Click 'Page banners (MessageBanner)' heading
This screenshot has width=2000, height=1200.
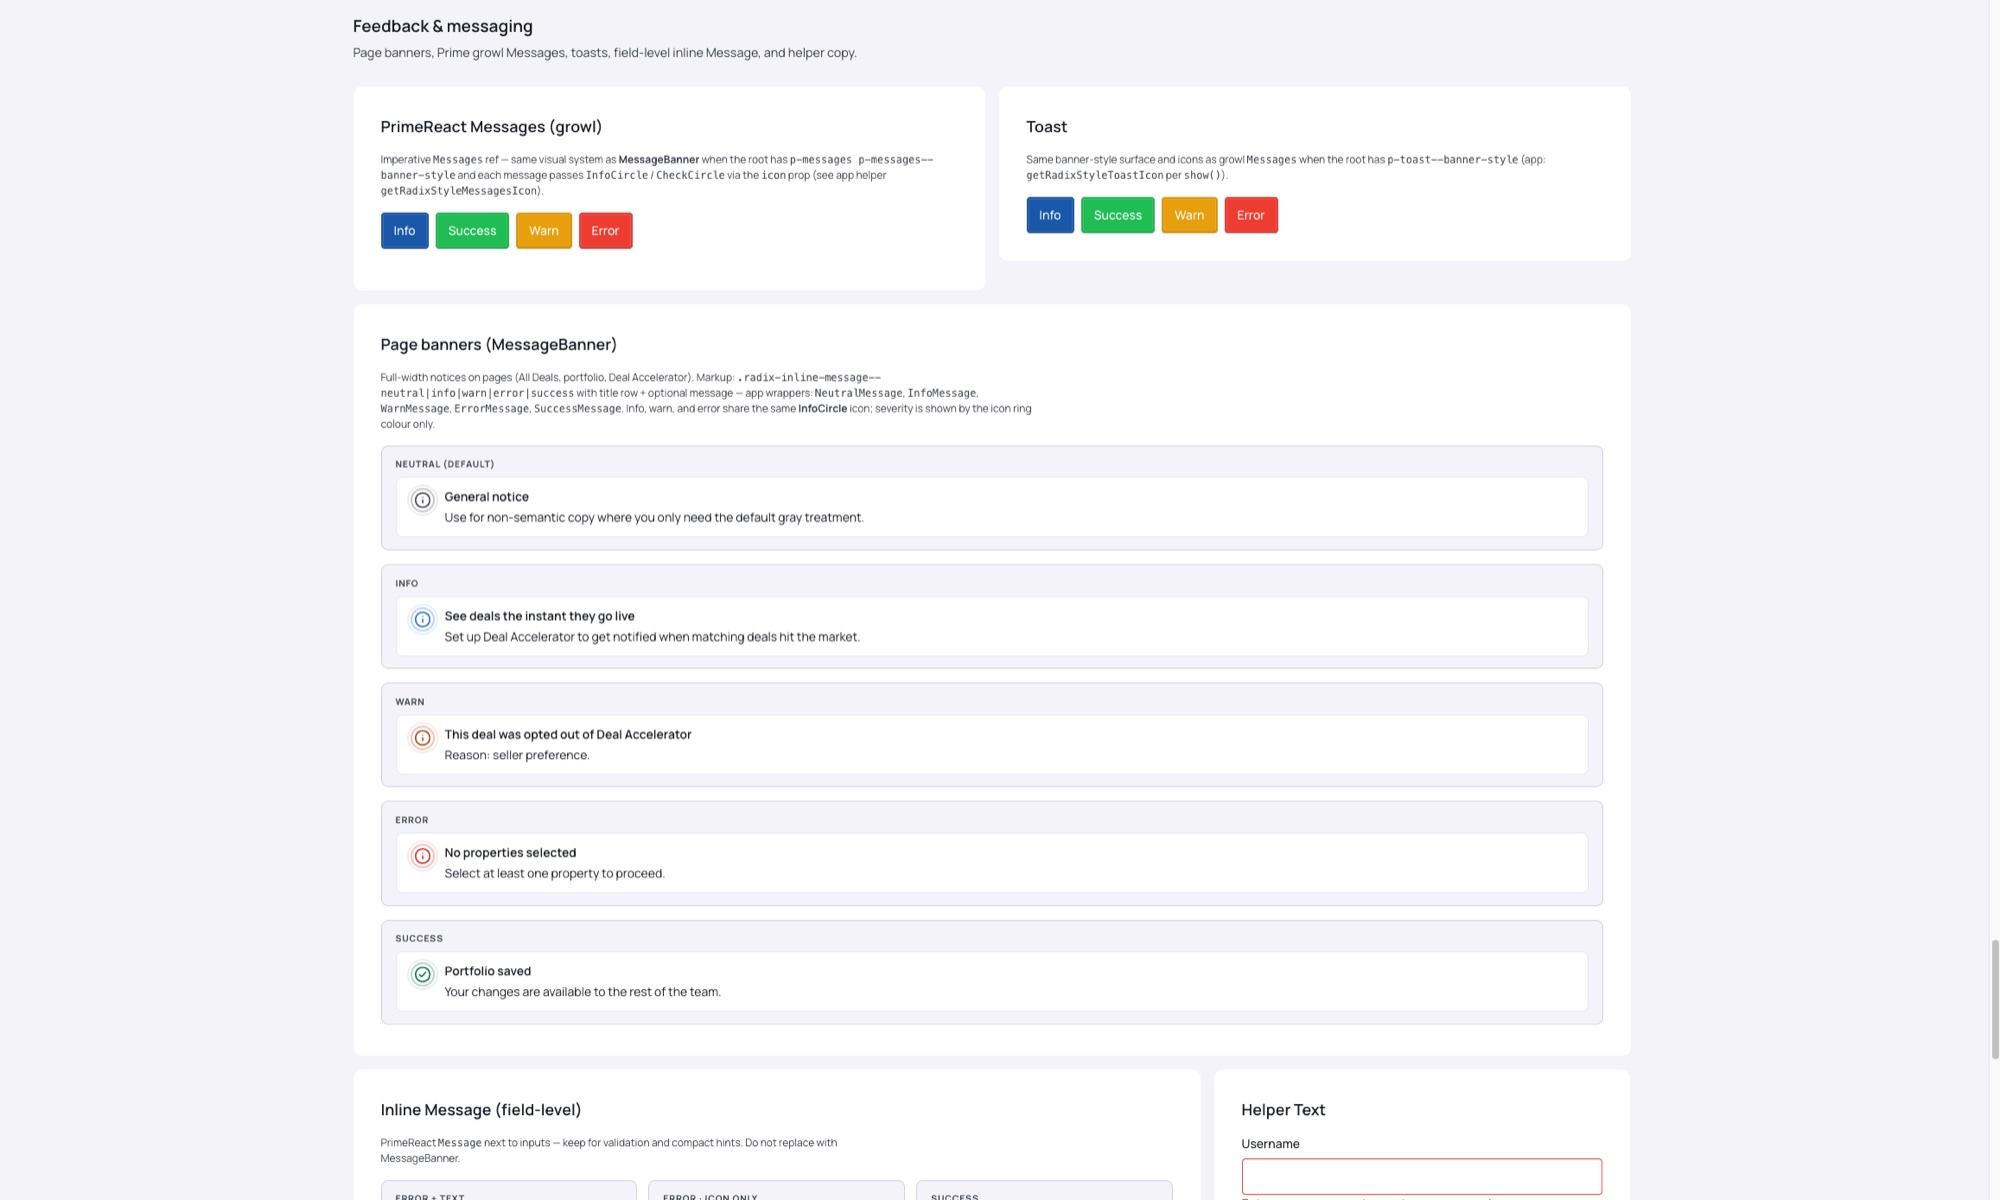pos(498,345)
